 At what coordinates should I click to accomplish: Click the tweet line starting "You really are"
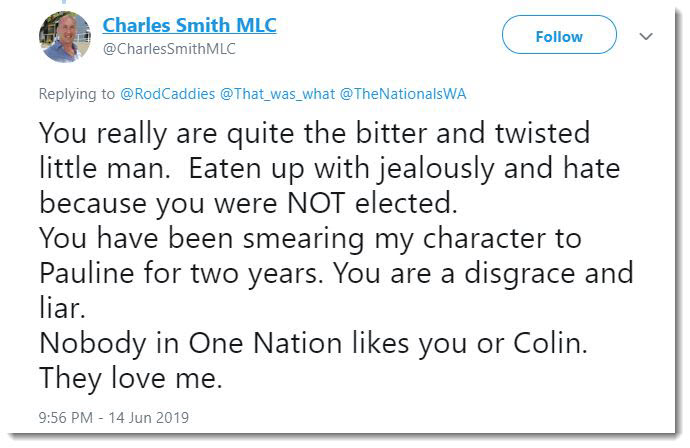click(315, 133)
